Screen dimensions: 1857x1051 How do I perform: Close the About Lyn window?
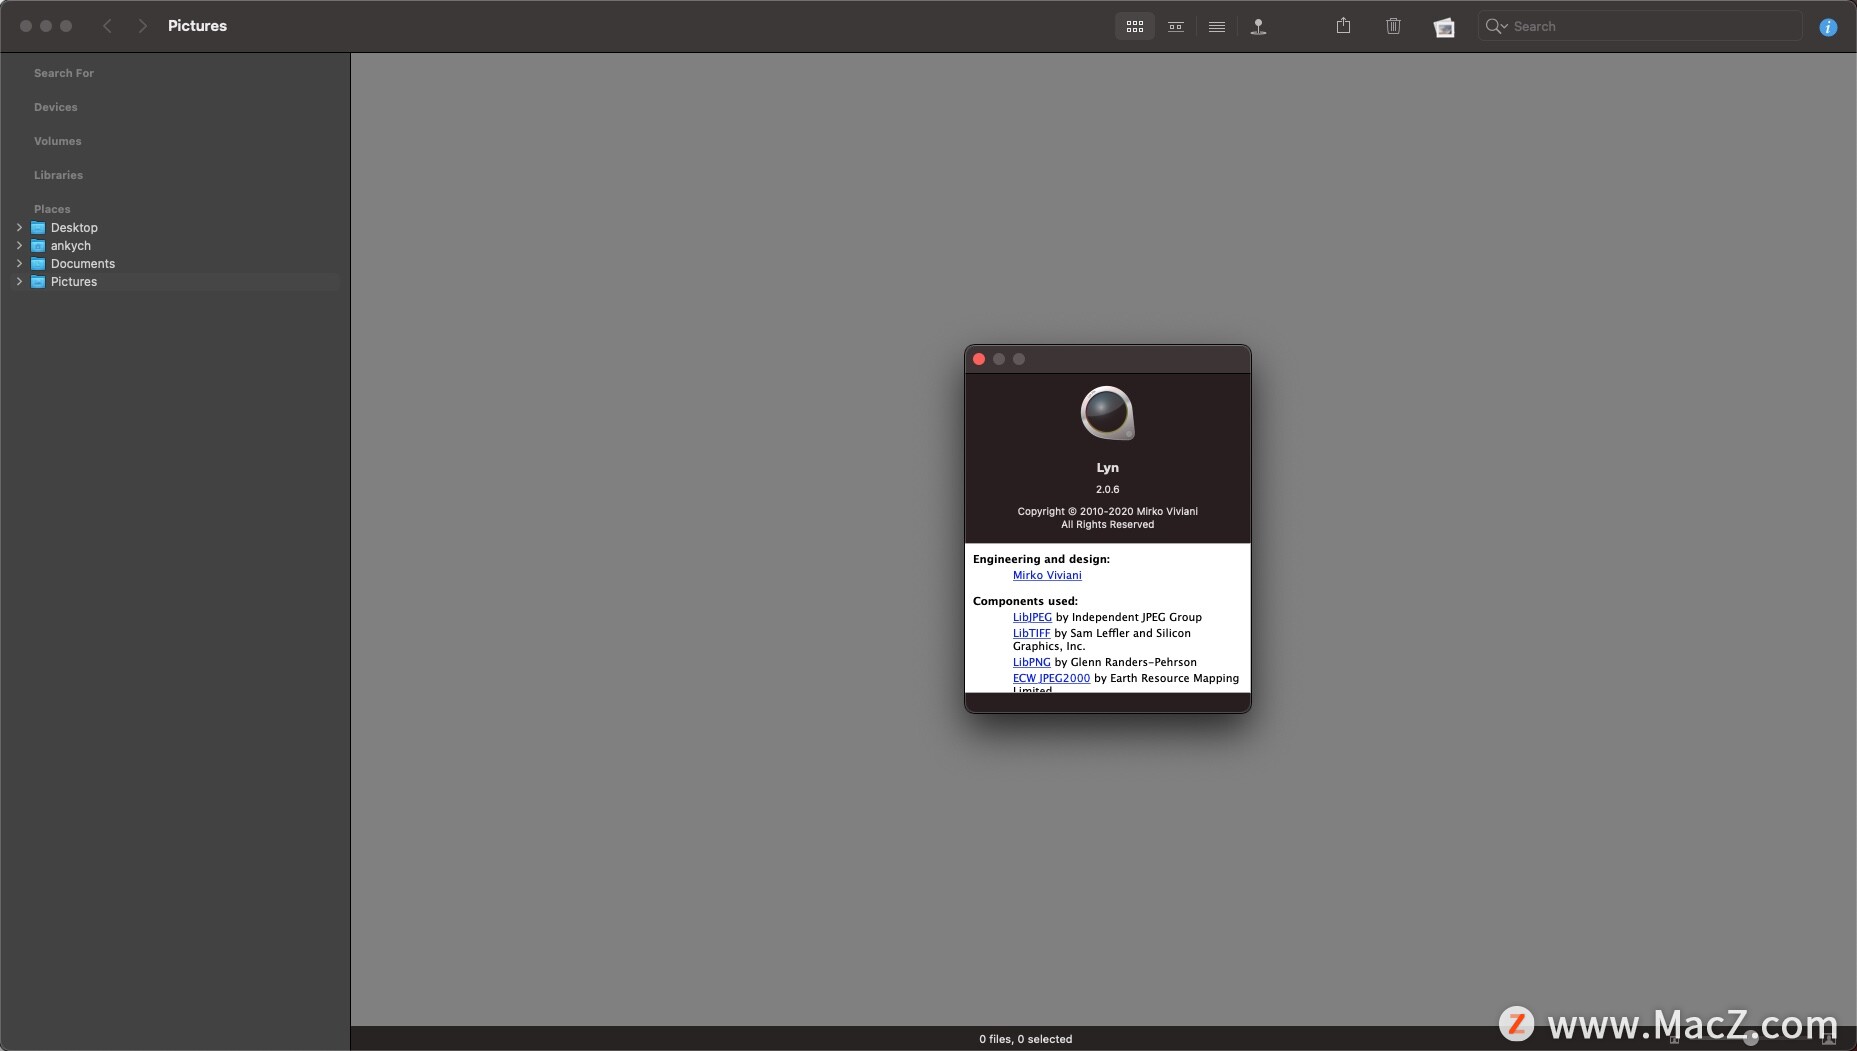(979, 359)
